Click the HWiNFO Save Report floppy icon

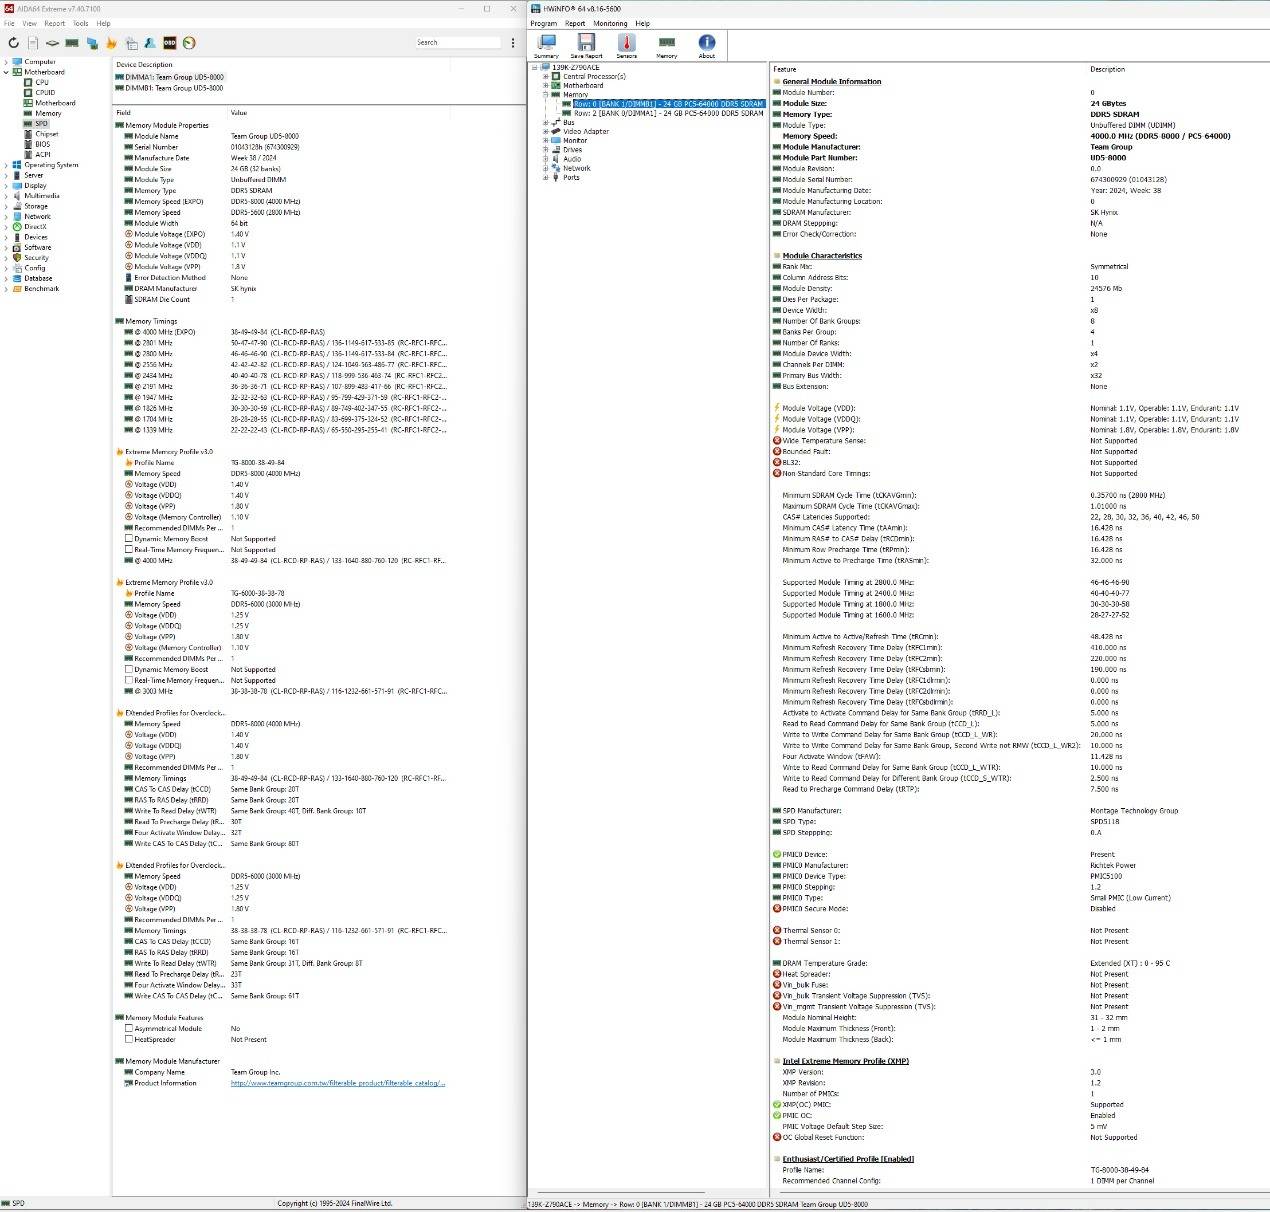[586, 43]
